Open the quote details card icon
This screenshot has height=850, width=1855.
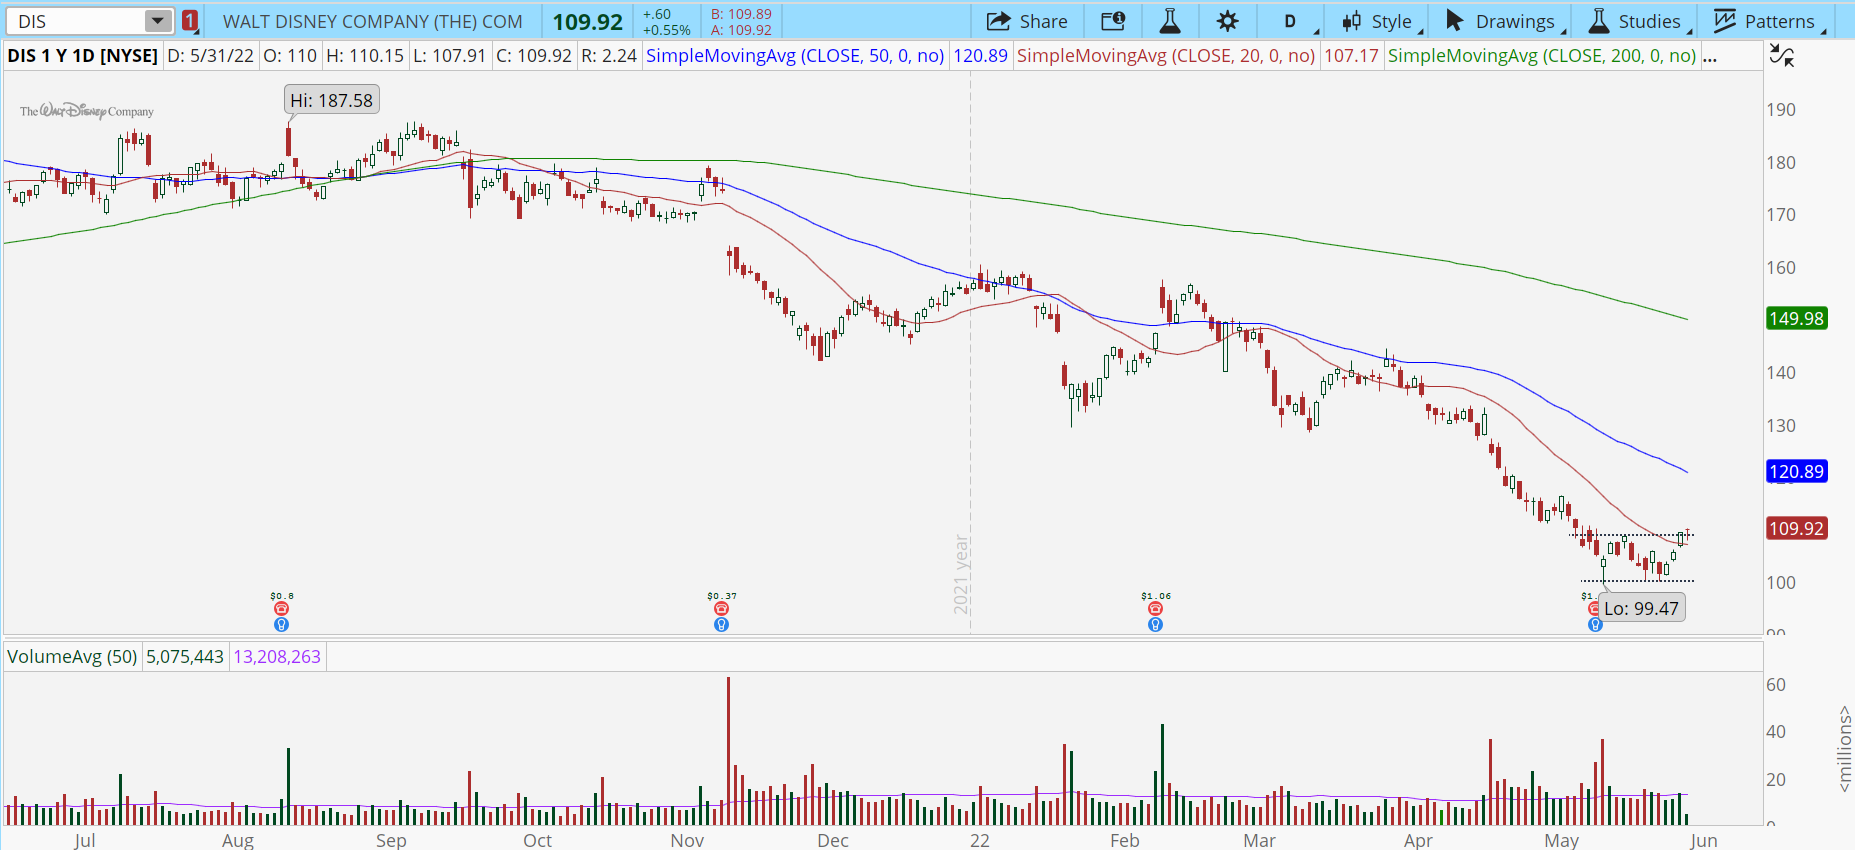point(1113,21)
